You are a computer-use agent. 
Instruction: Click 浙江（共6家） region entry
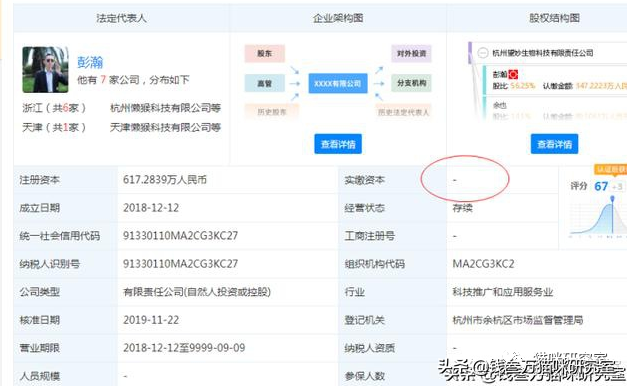pos(54,108)
